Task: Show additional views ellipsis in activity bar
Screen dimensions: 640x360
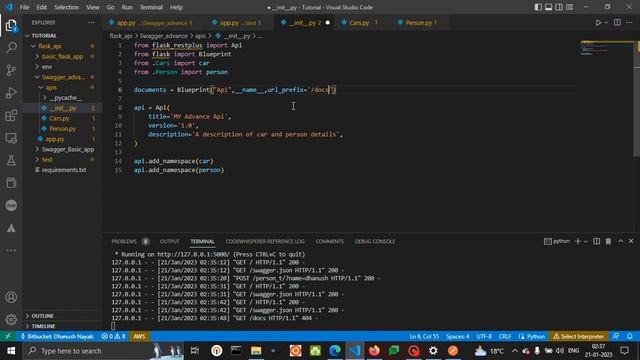Action: pos(11,250)
